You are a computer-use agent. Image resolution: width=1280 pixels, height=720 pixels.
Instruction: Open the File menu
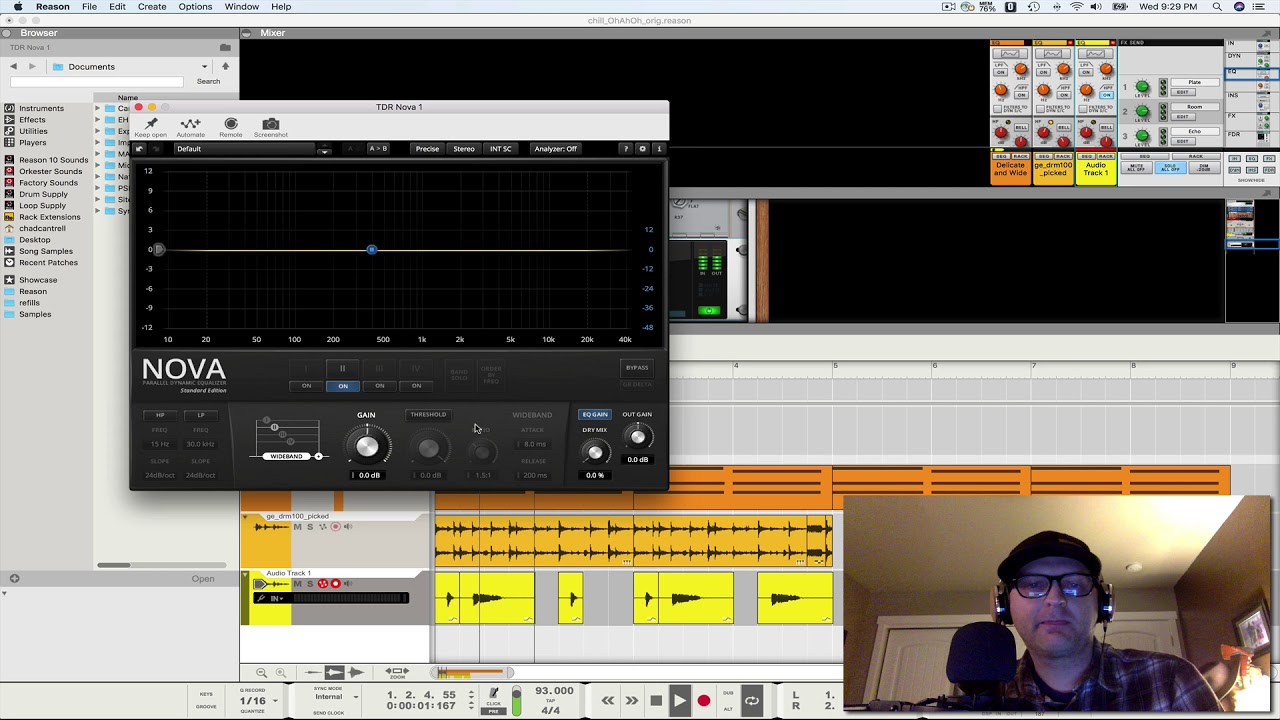tap(89, 7)
